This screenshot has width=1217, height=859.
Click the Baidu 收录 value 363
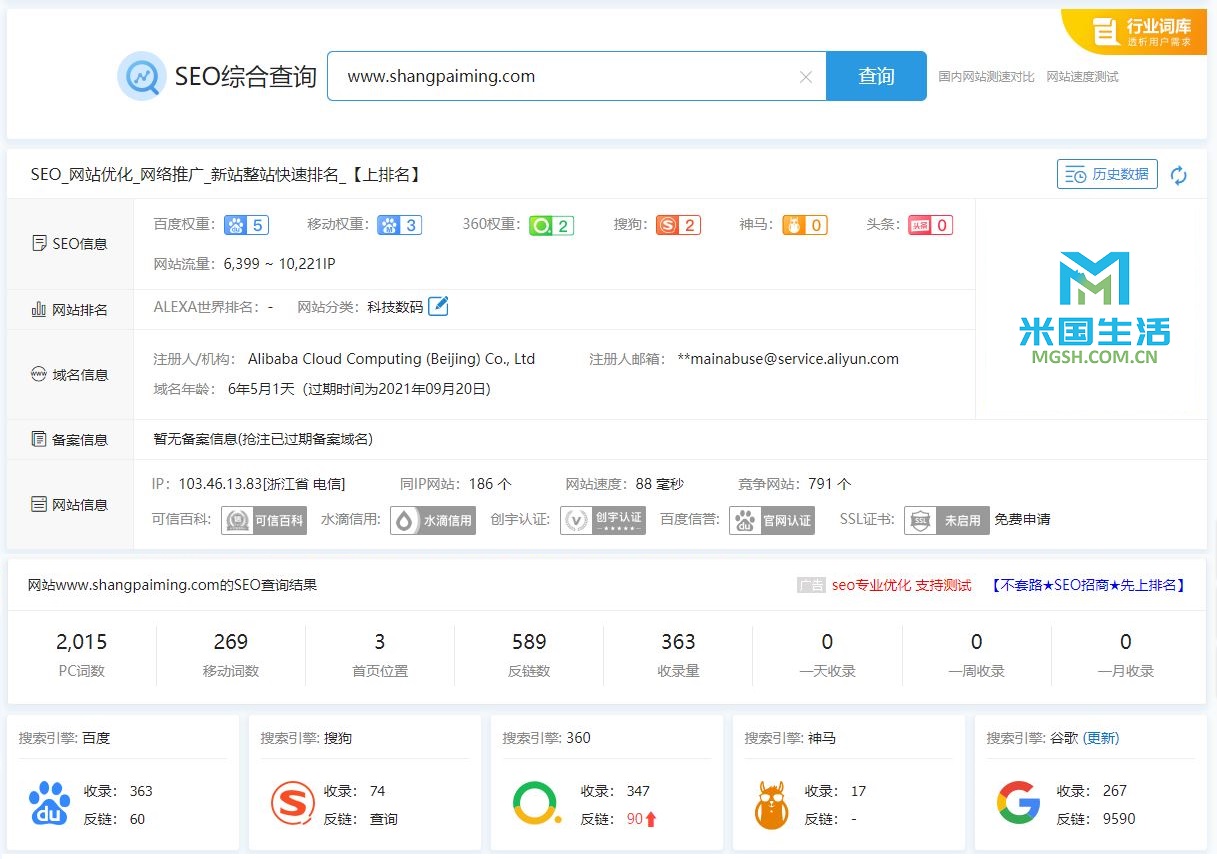click(141, 791)
